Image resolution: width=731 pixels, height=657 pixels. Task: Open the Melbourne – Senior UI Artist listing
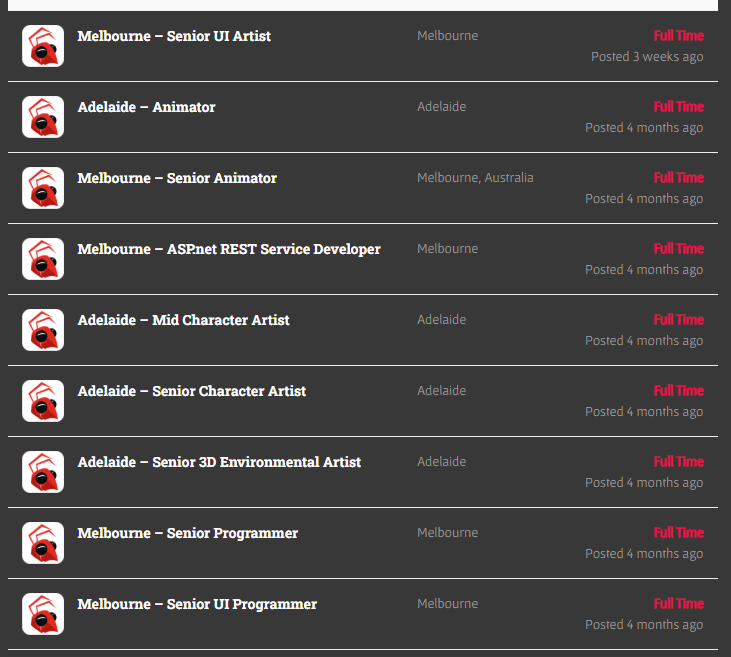[174, 36]
